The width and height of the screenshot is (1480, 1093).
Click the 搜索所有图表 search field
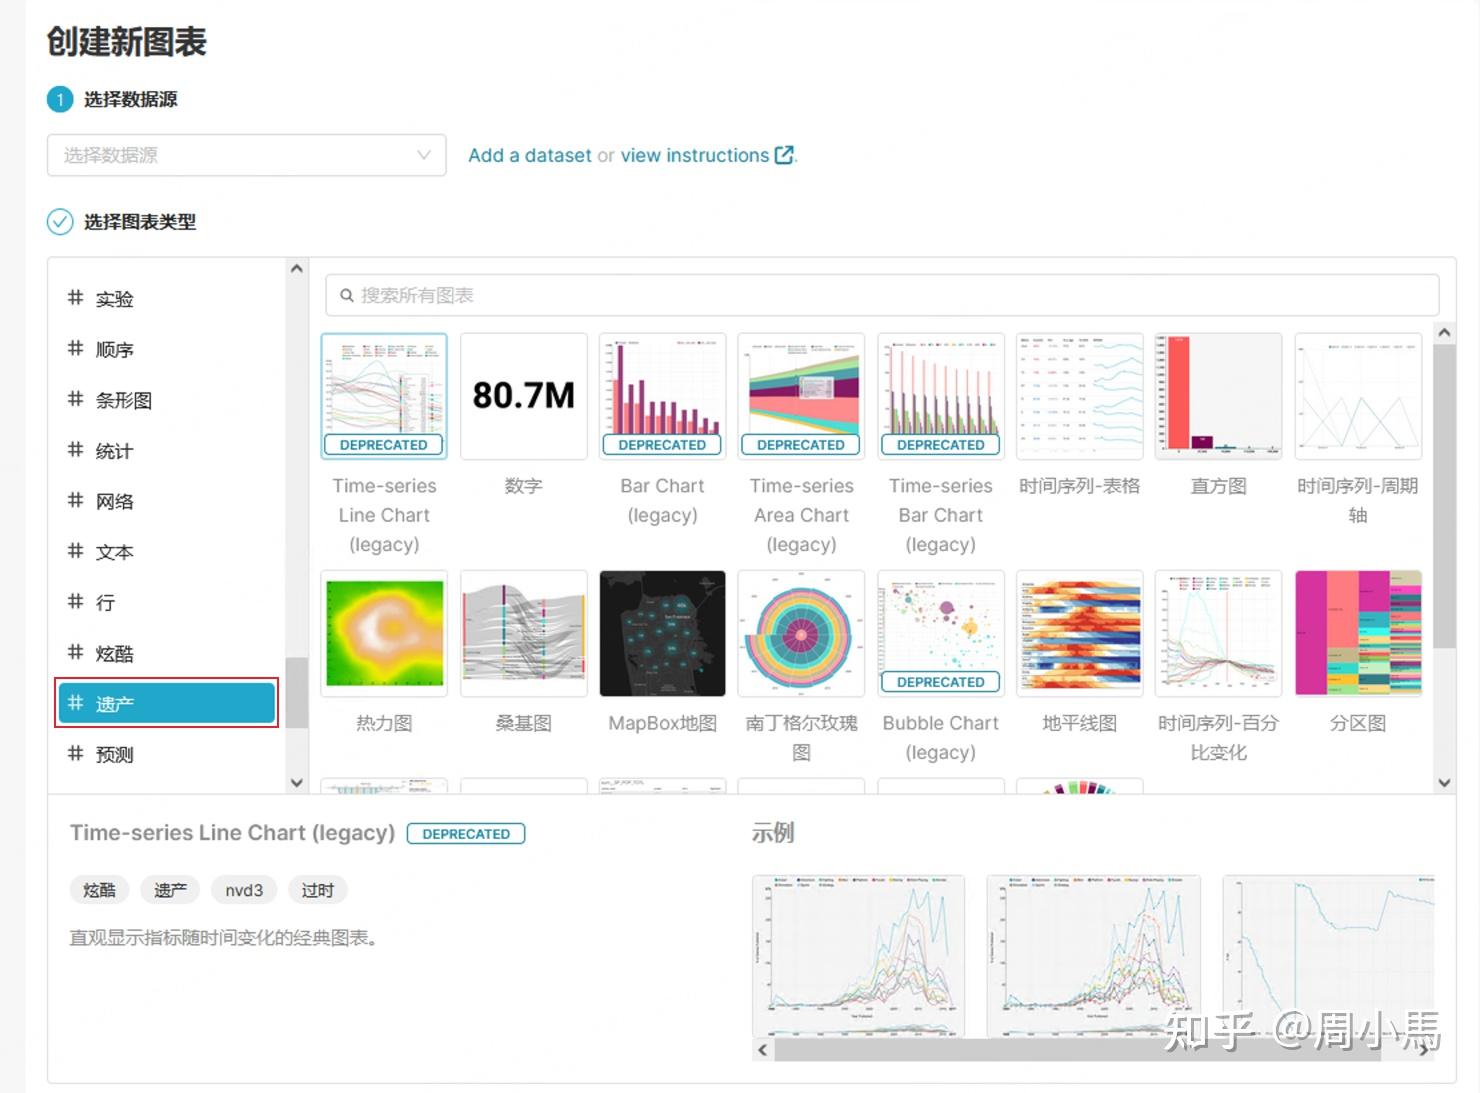[x=882, y=295]
